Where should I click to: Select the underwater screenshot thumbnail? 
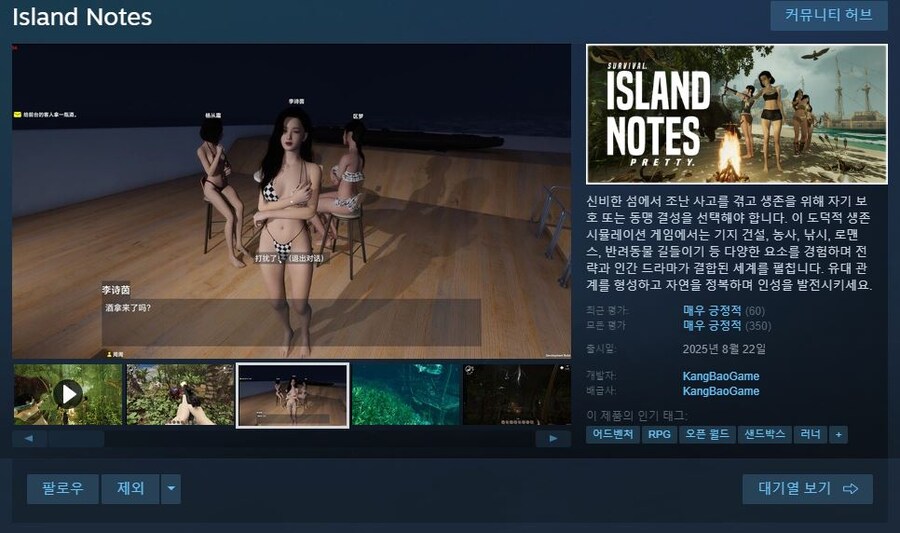(x=406, y=394)
